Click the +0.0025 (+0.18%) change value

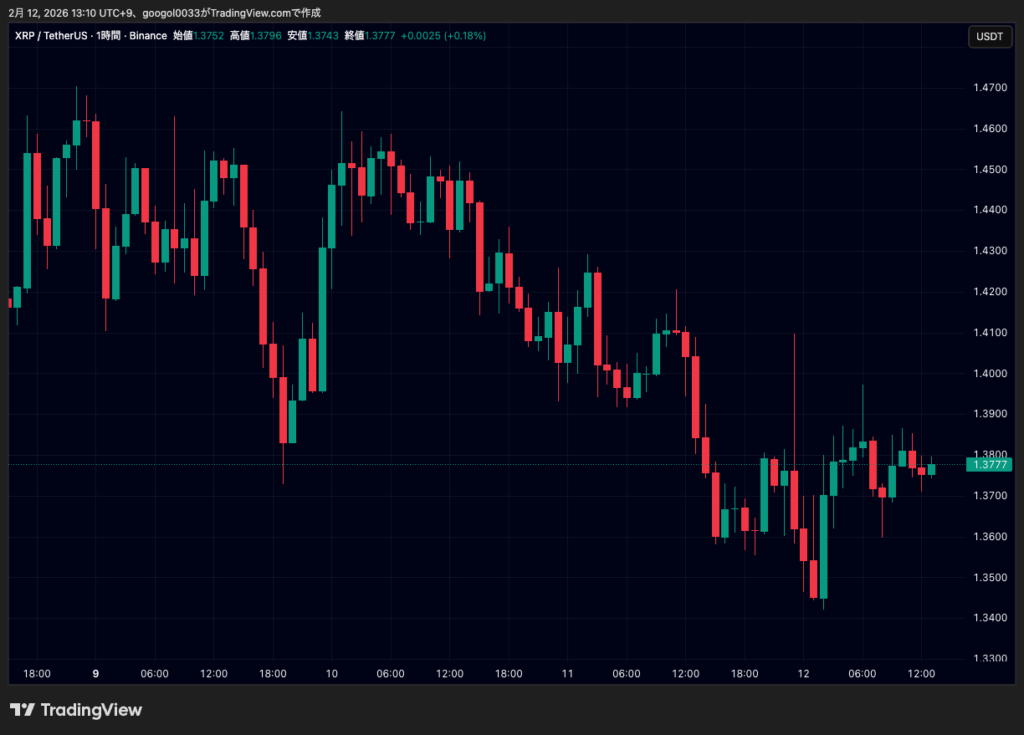[443, 36]
